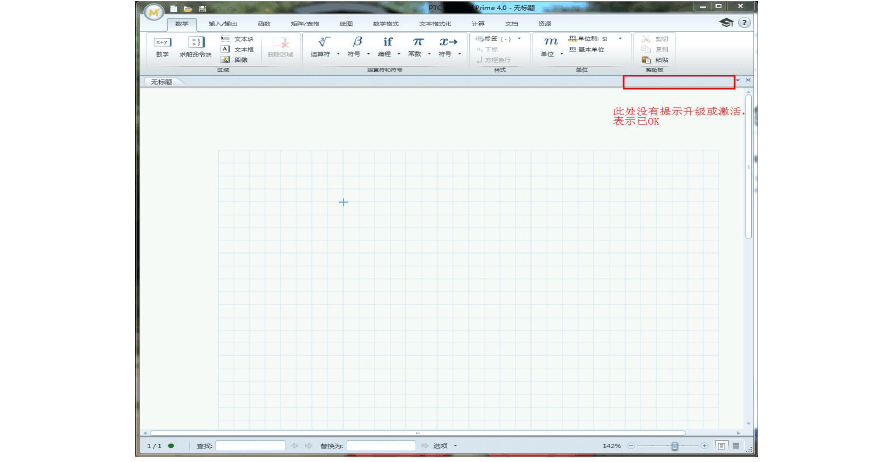Screen dimensions: 892x462
Task: Insert an image (图像)
Action: [x=234, y=60]
